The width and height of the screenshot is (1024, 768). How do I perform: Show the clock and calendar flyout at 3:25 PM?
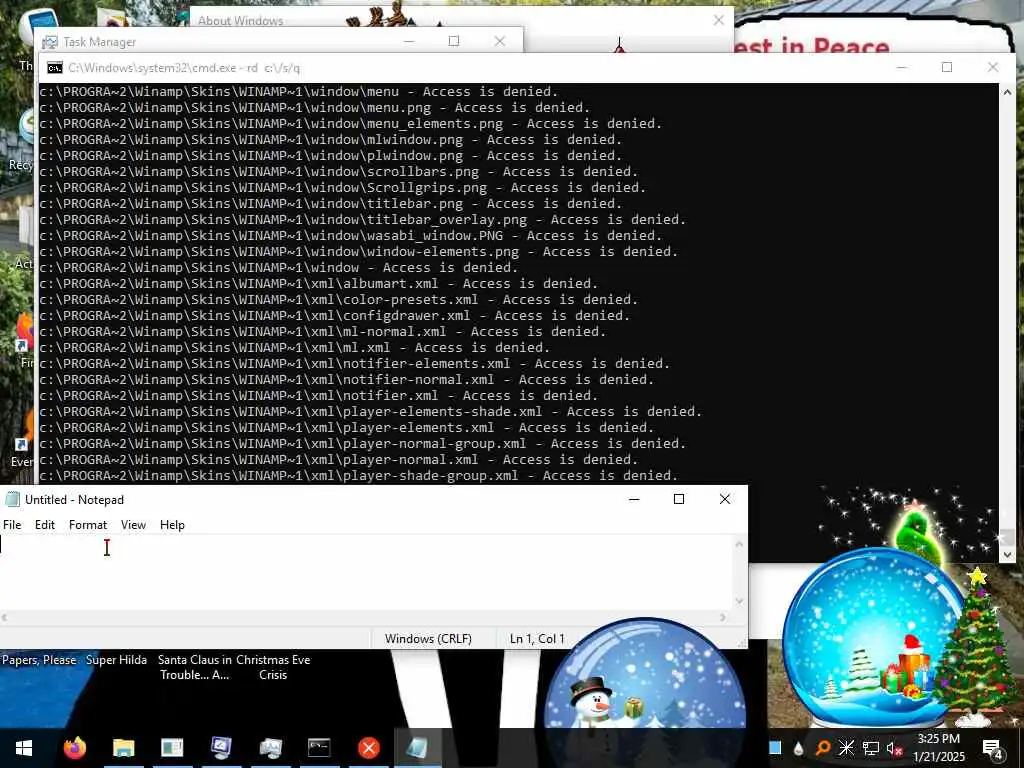coord(938,748)
